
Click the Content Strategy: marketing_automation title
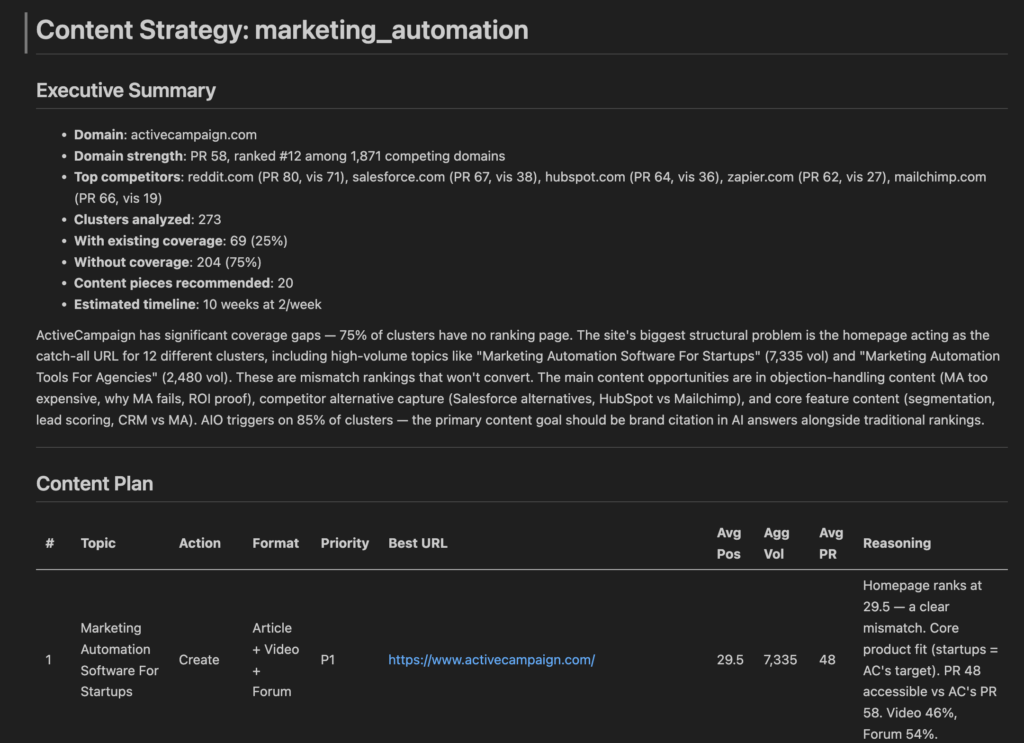point(282,30)
